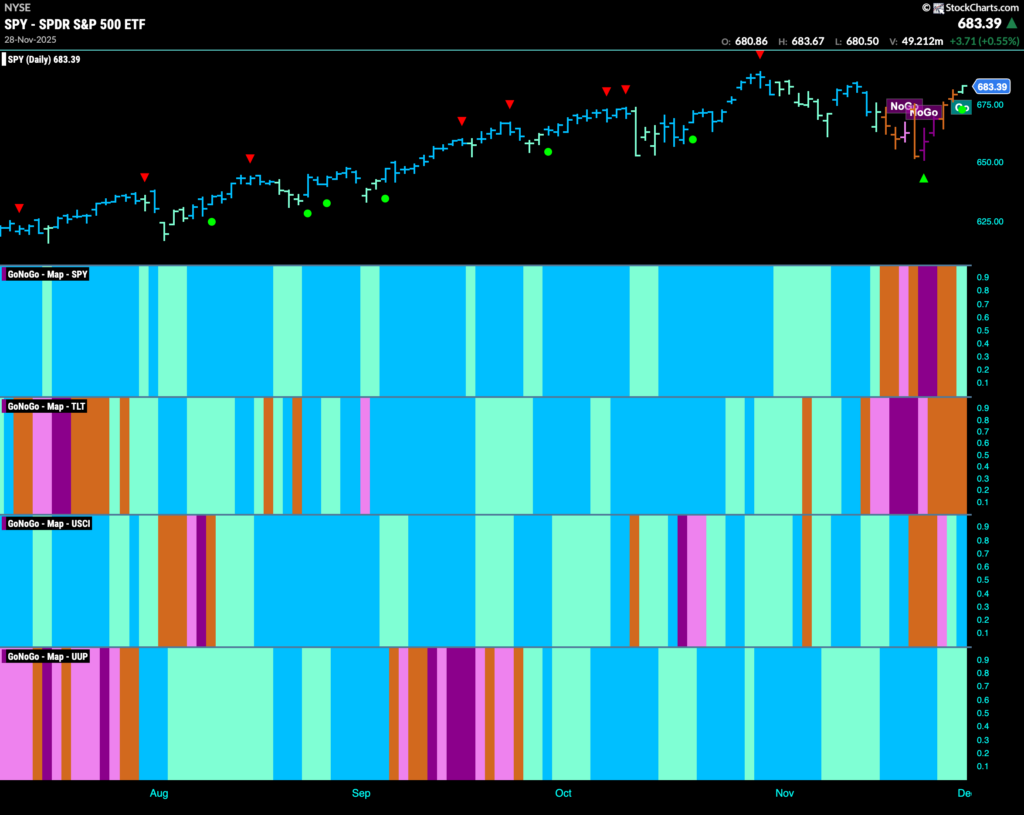The width and height of the screenshot is (1024, 815).
Task: Click the low value 680.50
Action: click(862, 41)
